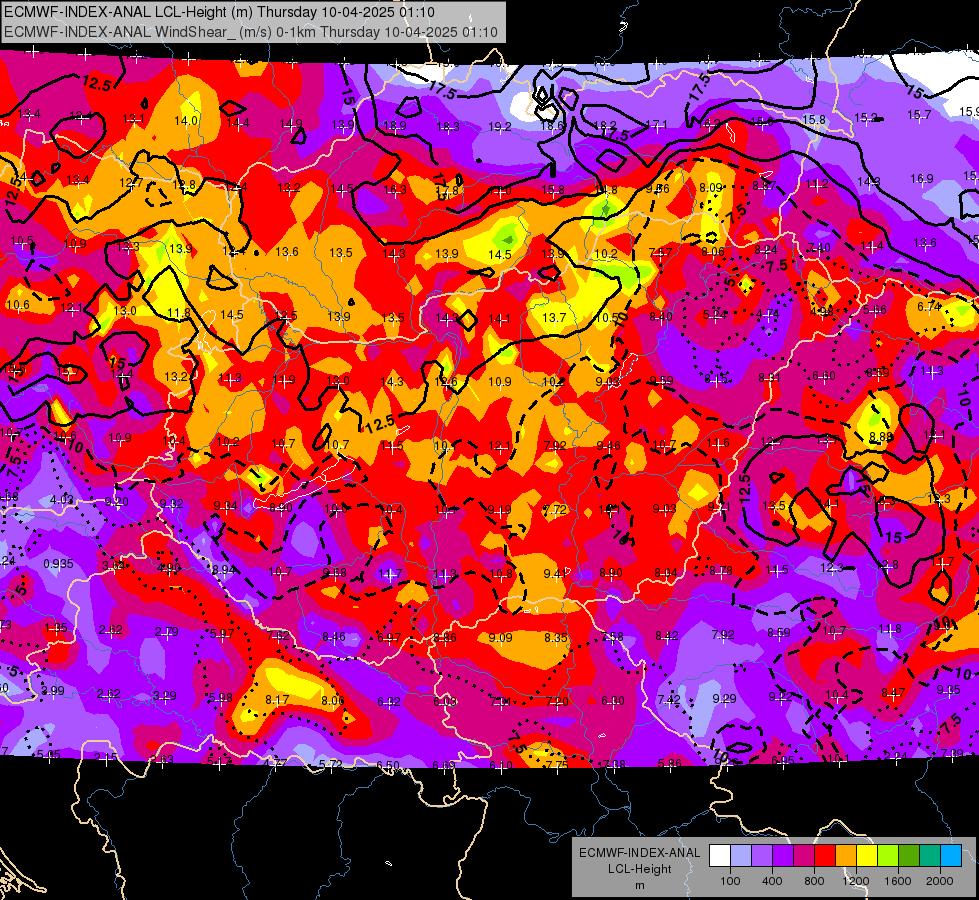Click the grid value 0.935
The height and width of the screenshot is (900, 979).
[x=58, y=563]
